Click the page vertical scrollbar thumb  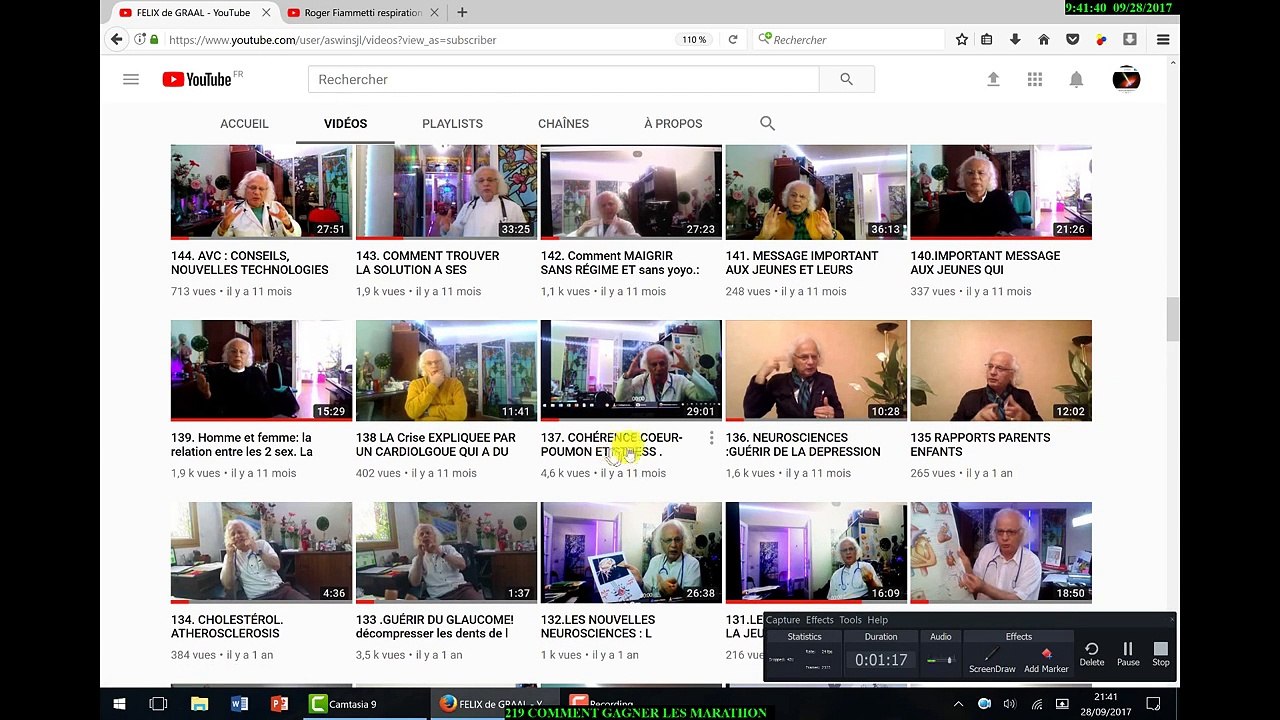[x=1173, y=319]
